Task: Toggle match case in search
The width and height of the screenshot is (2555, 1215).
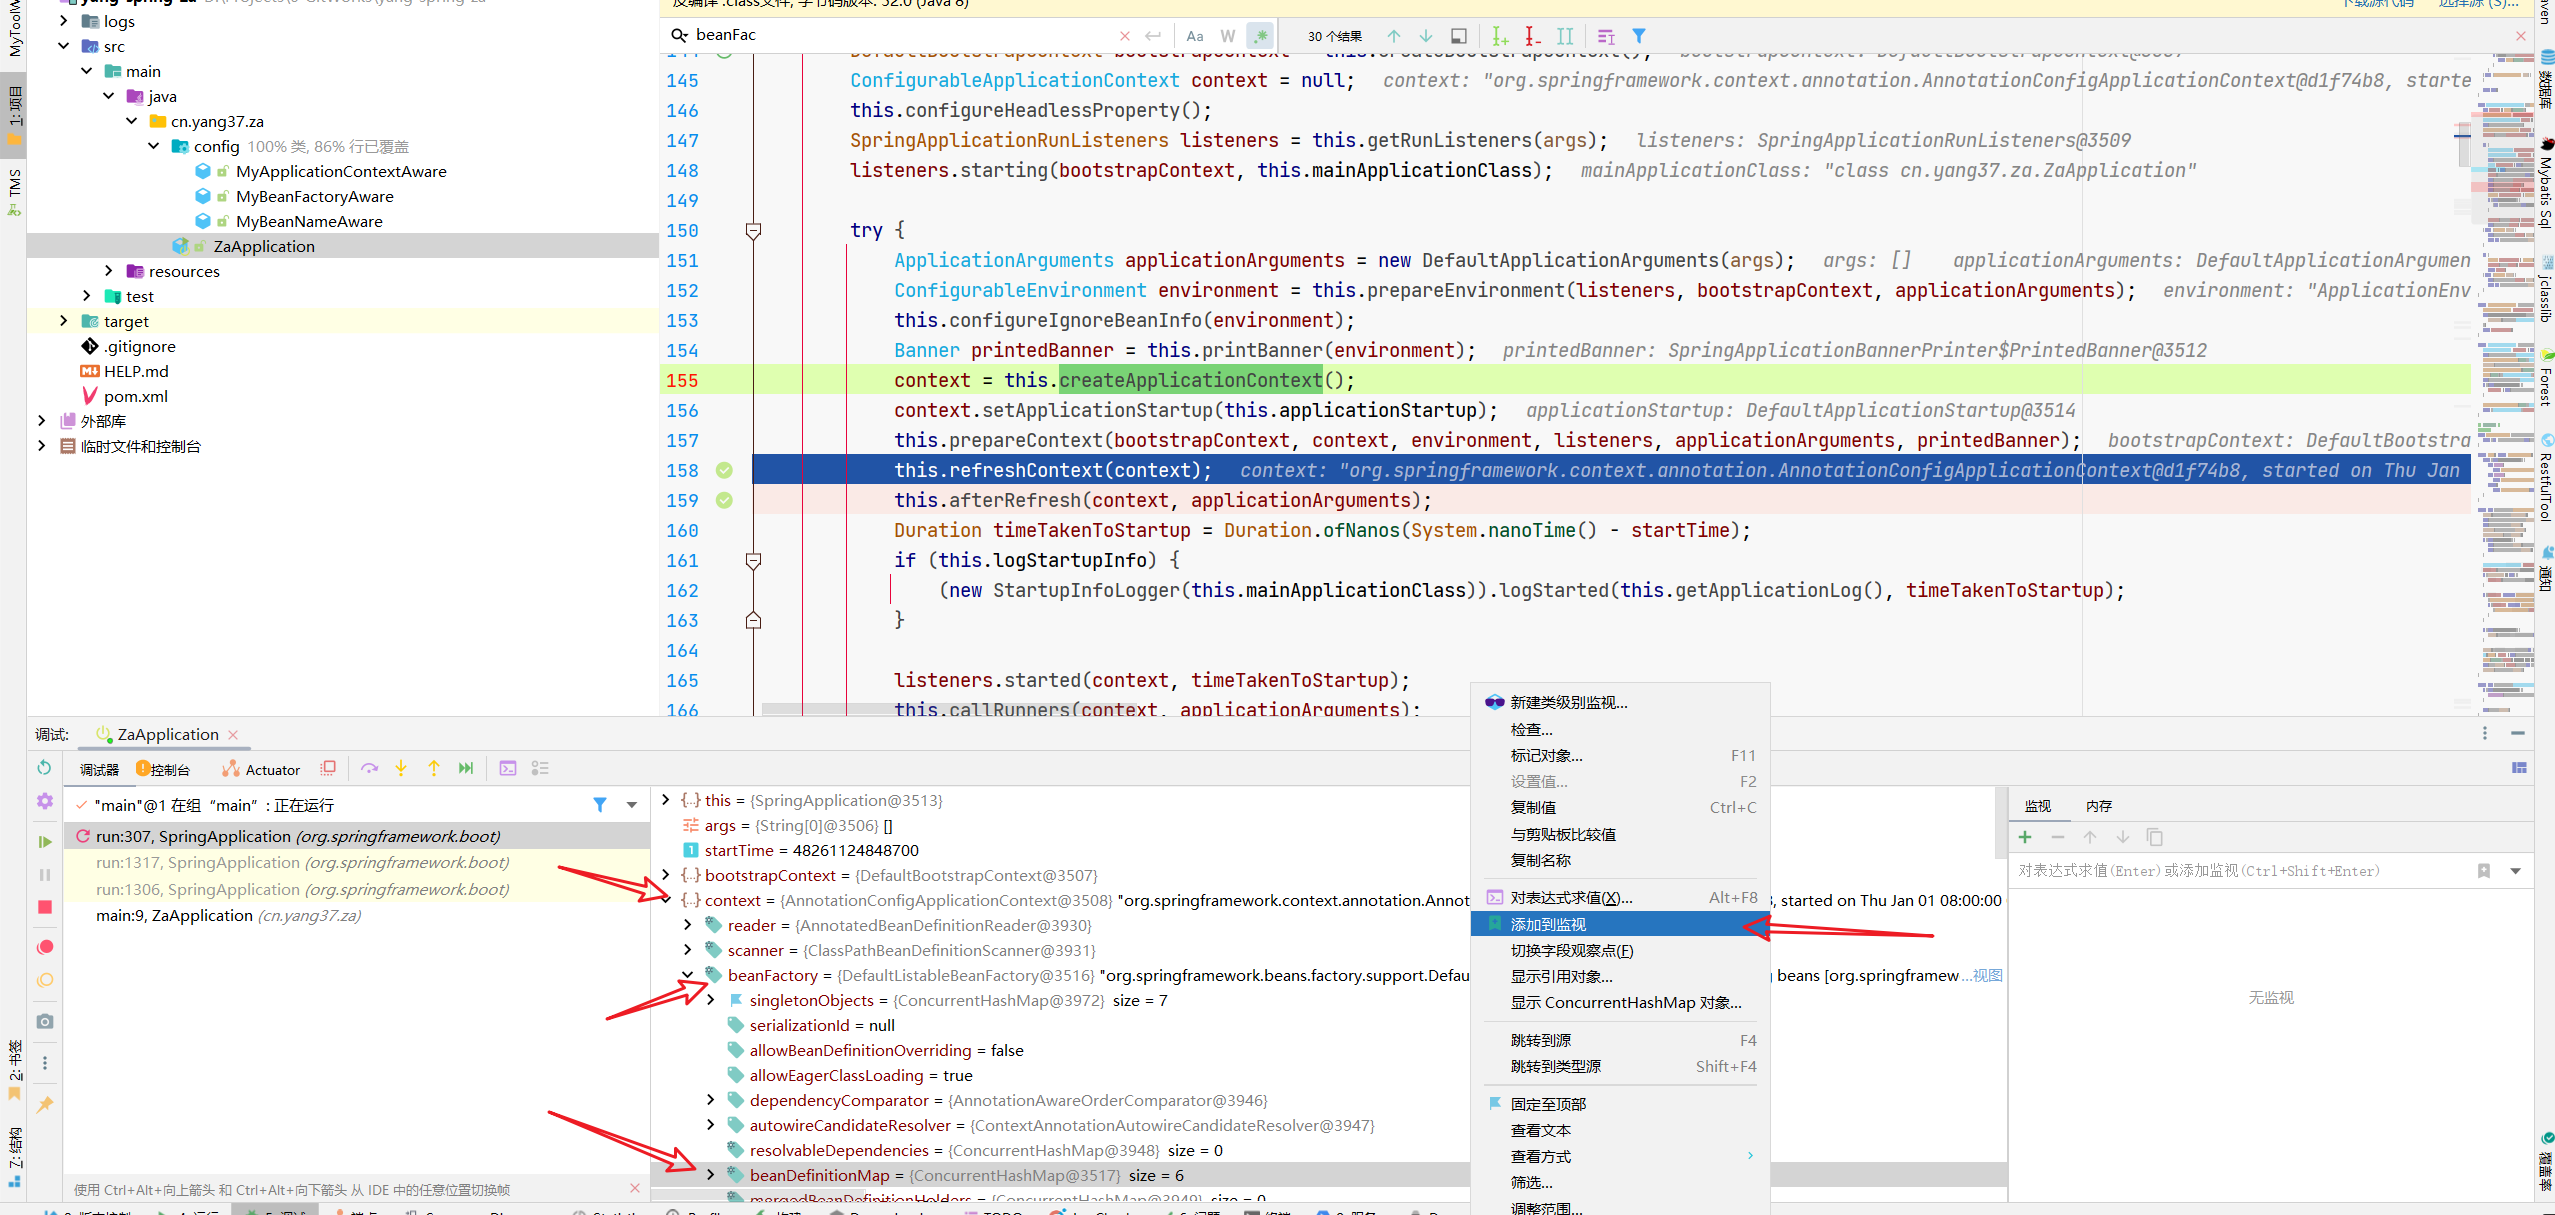Action: click(x=1194, y=36)
